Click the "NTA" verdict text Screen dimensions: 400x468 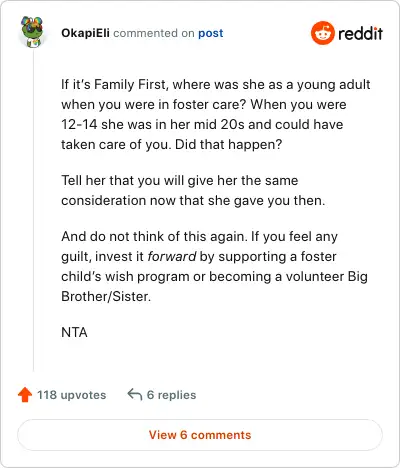coord(74,332)
